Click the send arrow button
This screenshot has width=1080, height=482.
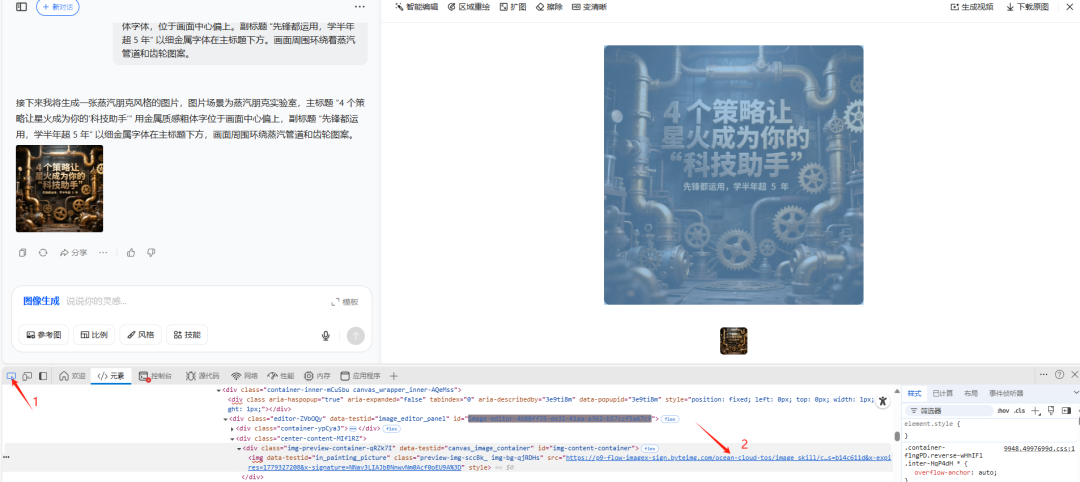[355, 335]
